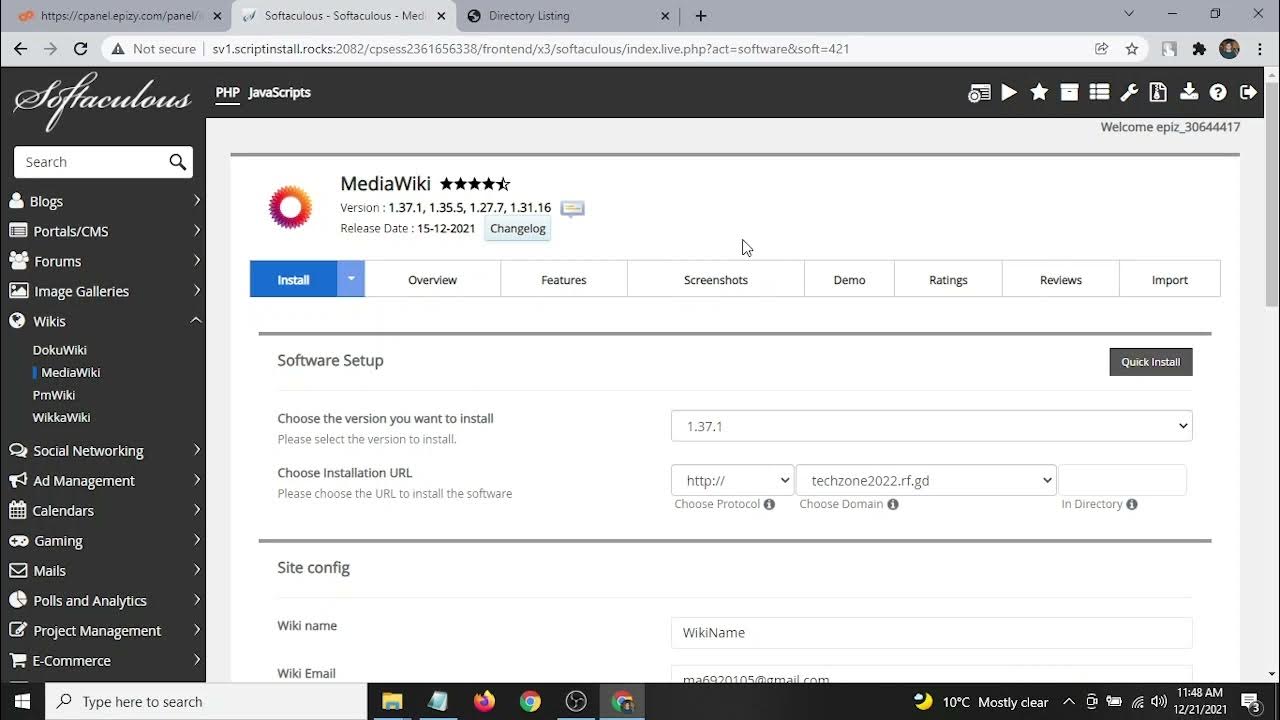Expand the Portals/CMS category

(x=103, y=231)
